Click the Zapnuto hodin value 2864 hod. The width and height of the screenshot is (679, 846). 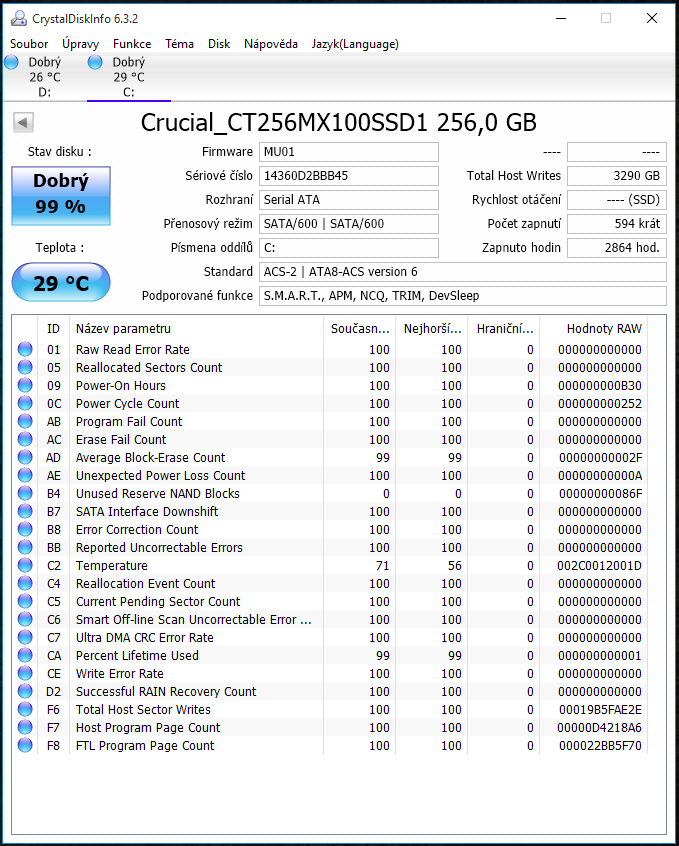tap(617, 248)
